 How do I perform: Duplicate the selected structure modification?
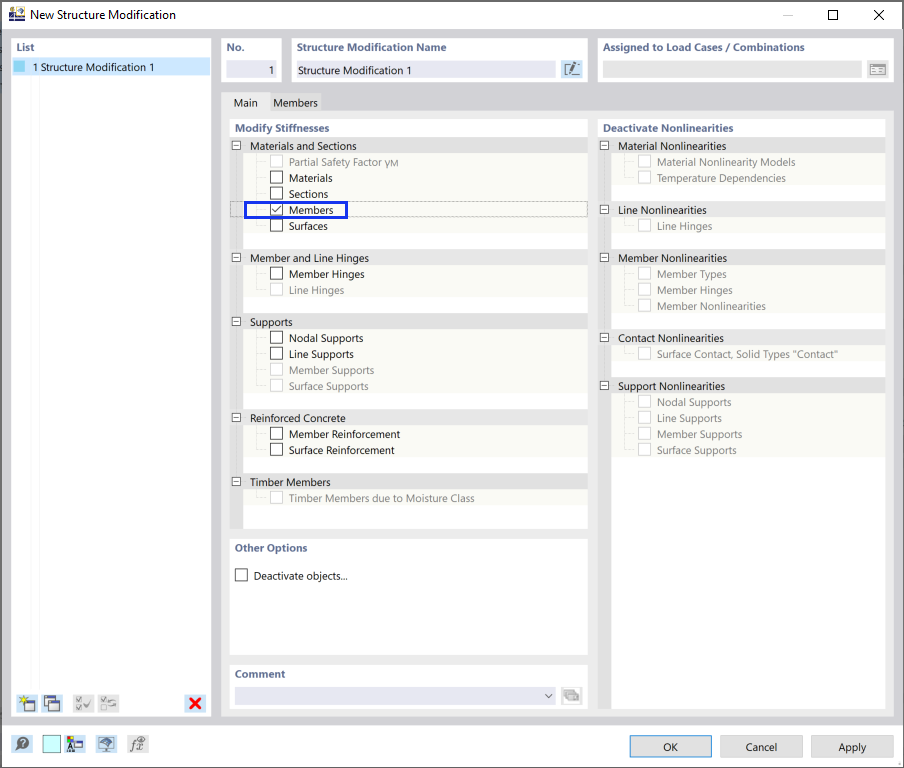[x=52, y=703]
